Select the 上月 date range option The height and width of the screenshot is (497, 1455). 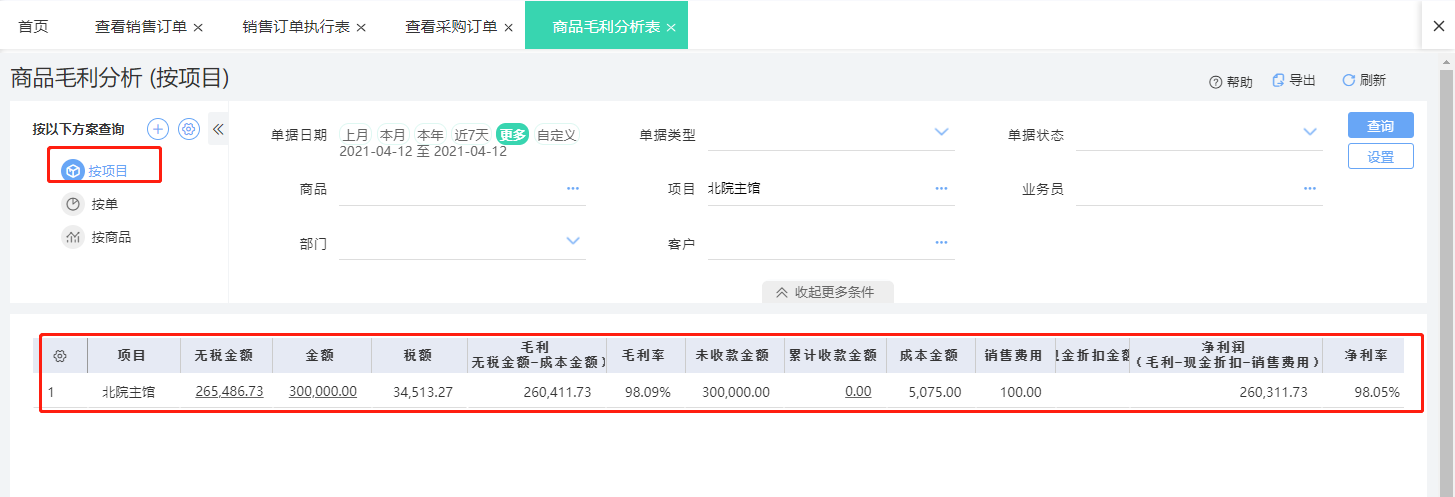[x=356, y=135]
